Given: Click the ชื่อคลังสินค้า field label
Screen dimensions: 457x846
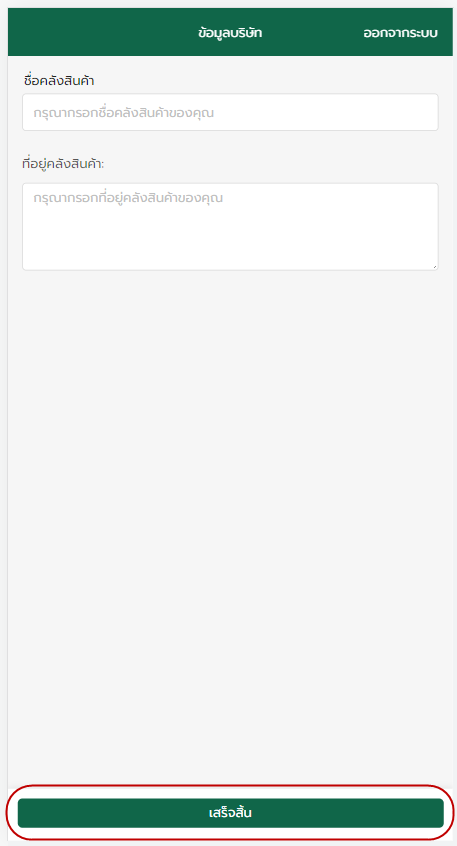Looking at the screenshot, I should click(x=59, y=81).
